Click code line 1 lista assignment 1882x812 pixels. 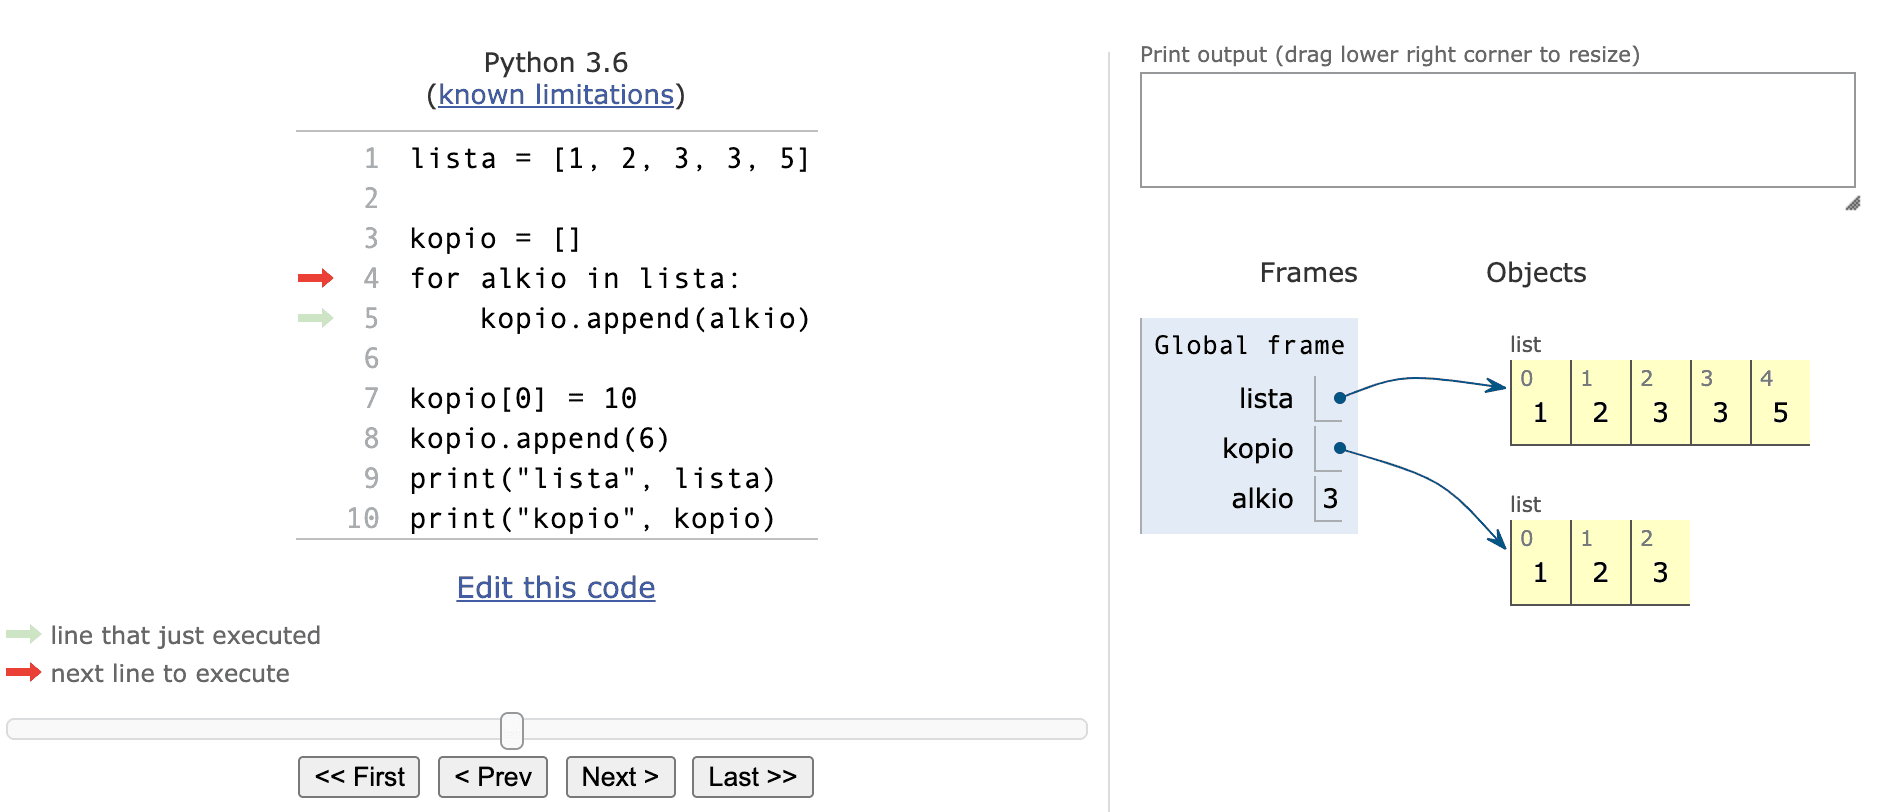(x=609, y=159)
